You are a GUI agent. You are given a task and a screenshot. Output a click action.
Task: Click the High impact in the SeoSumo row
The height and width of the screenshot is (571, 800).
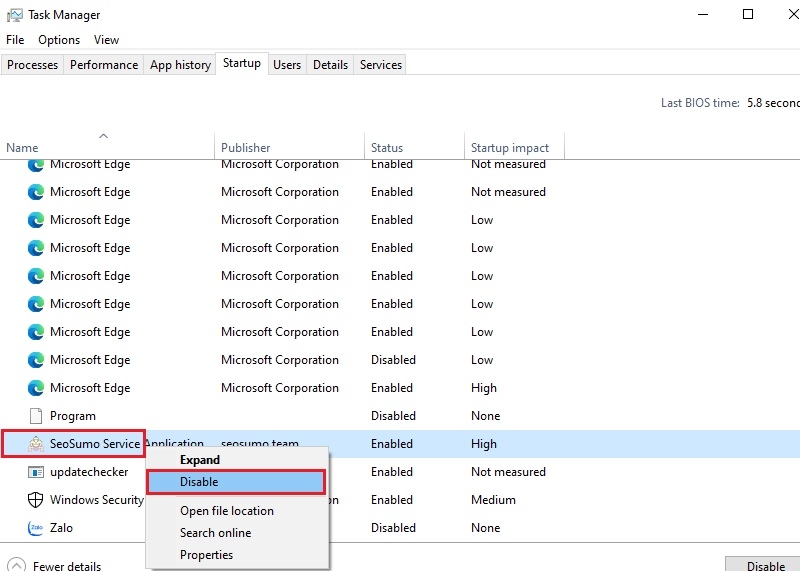point(484,444)
